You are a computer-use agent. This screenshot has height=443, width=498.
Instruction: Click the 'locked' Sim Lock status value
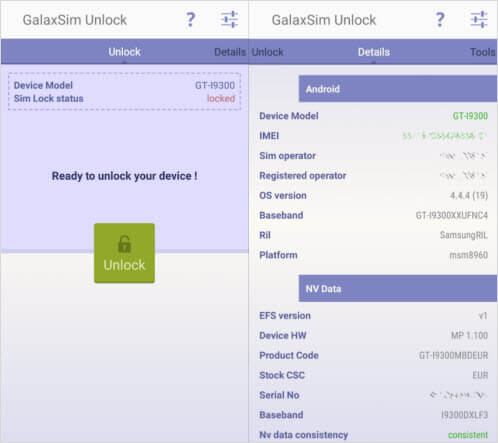(x=221, y=98)
